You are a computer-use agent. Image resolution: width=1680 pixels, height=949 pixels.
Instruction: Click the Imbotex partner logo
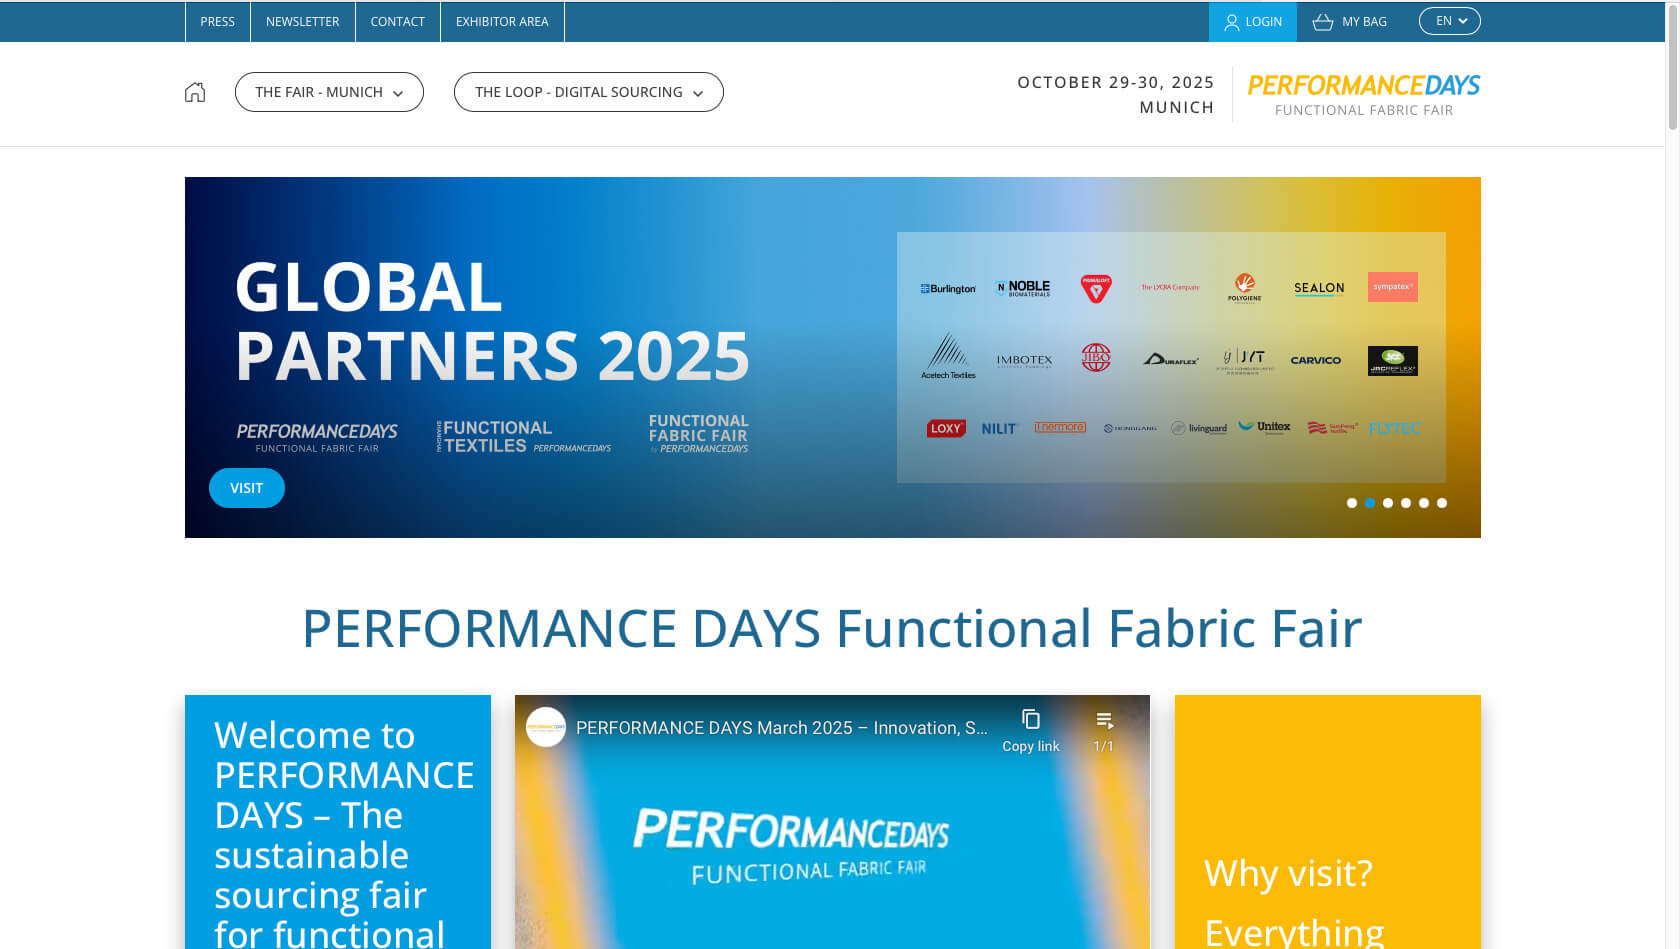[1024, 360]
